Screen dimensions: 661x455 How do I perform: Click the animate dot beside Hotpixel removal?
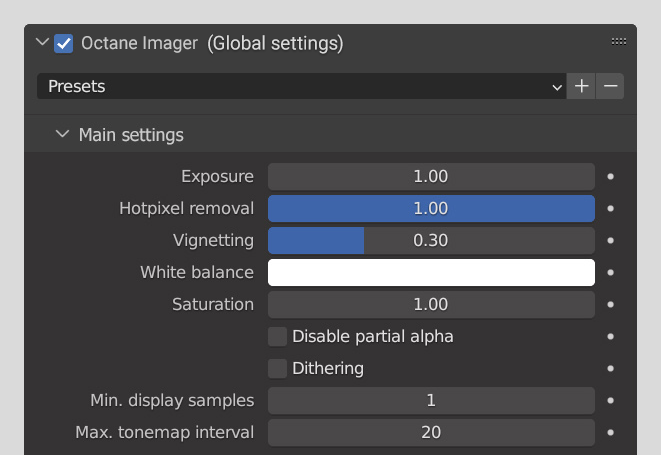(x=610, y=209)
